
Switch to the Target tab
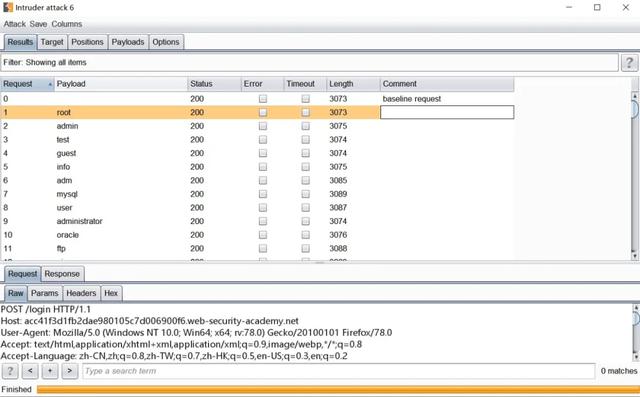52,42
